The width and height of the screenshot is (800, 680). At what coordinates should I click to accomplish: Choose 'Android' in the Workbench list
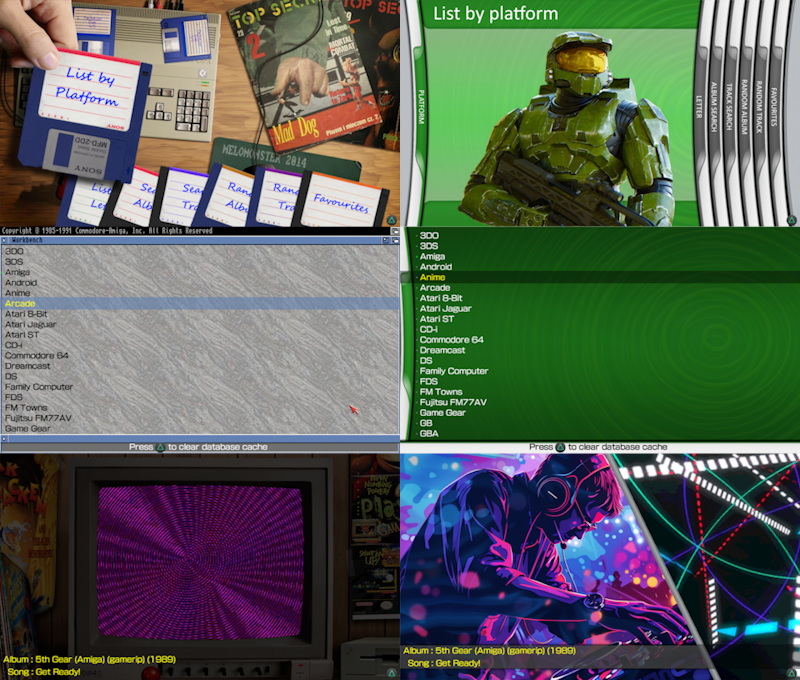[x=21, y=283]
